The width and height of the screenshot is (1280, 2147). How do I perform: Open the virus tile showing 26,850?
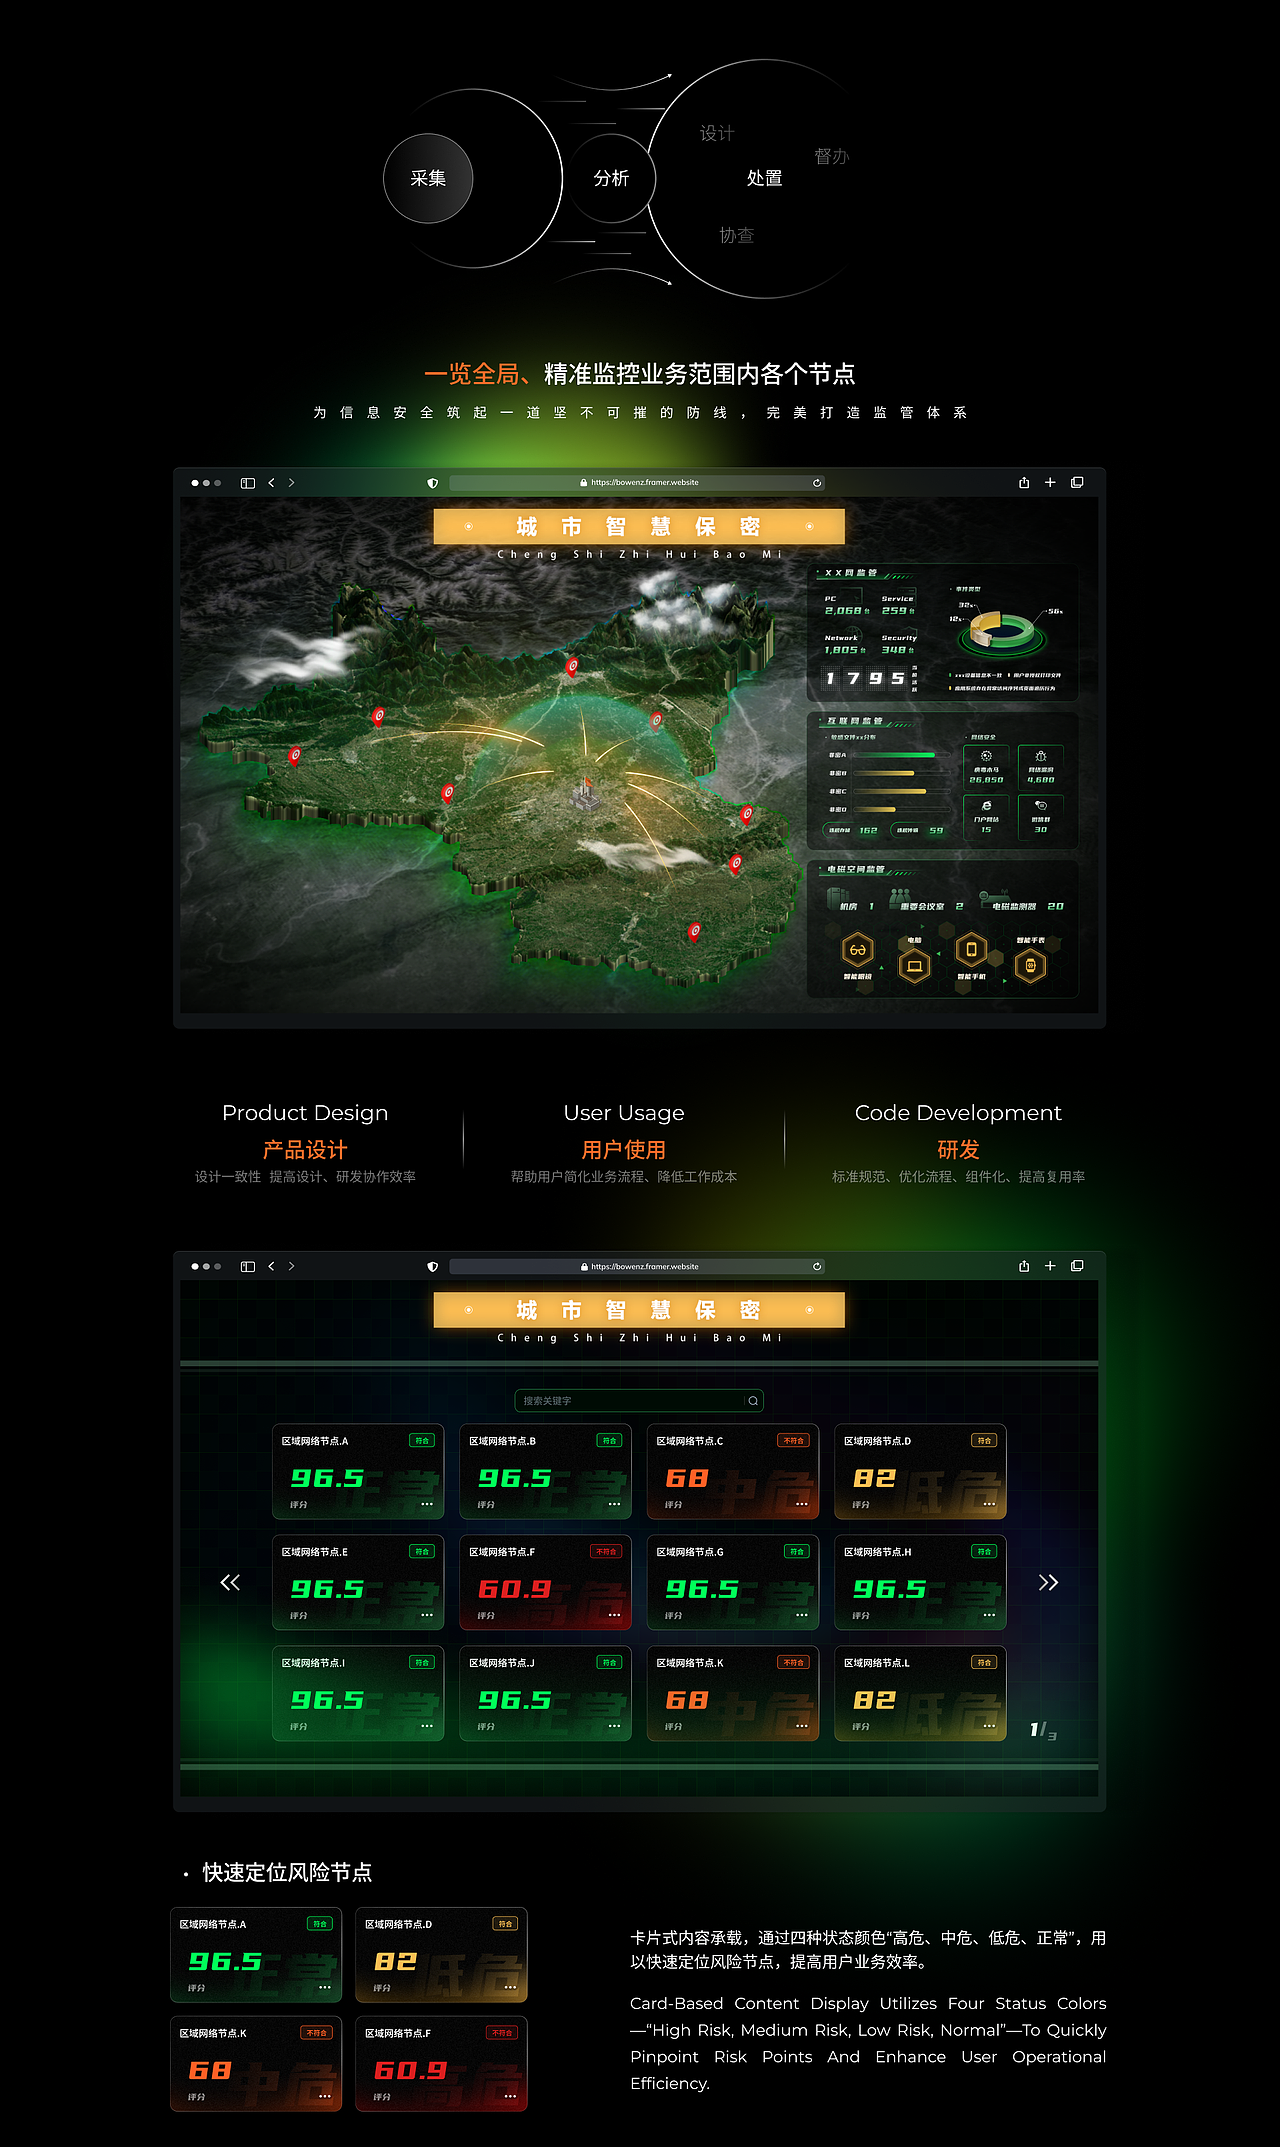986,766
